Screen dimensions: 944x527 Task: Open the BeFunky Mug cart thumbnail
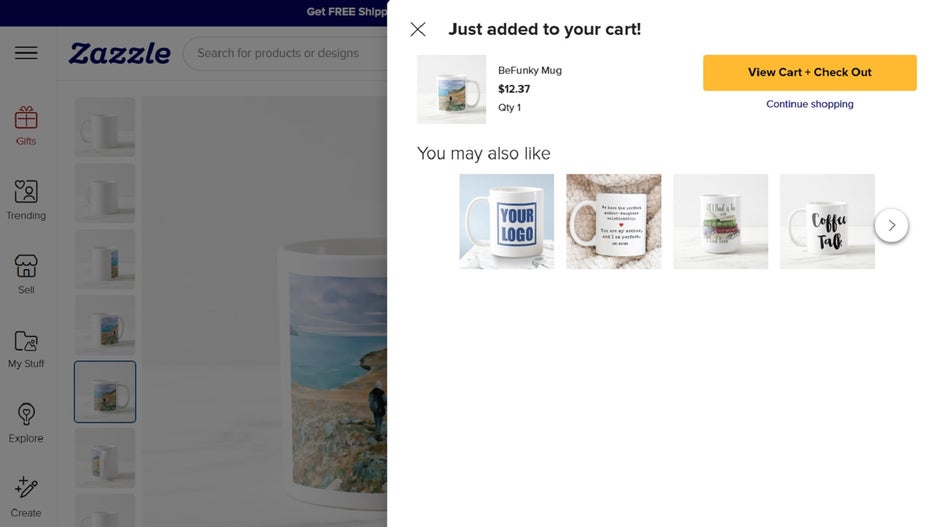pos(451,89)
